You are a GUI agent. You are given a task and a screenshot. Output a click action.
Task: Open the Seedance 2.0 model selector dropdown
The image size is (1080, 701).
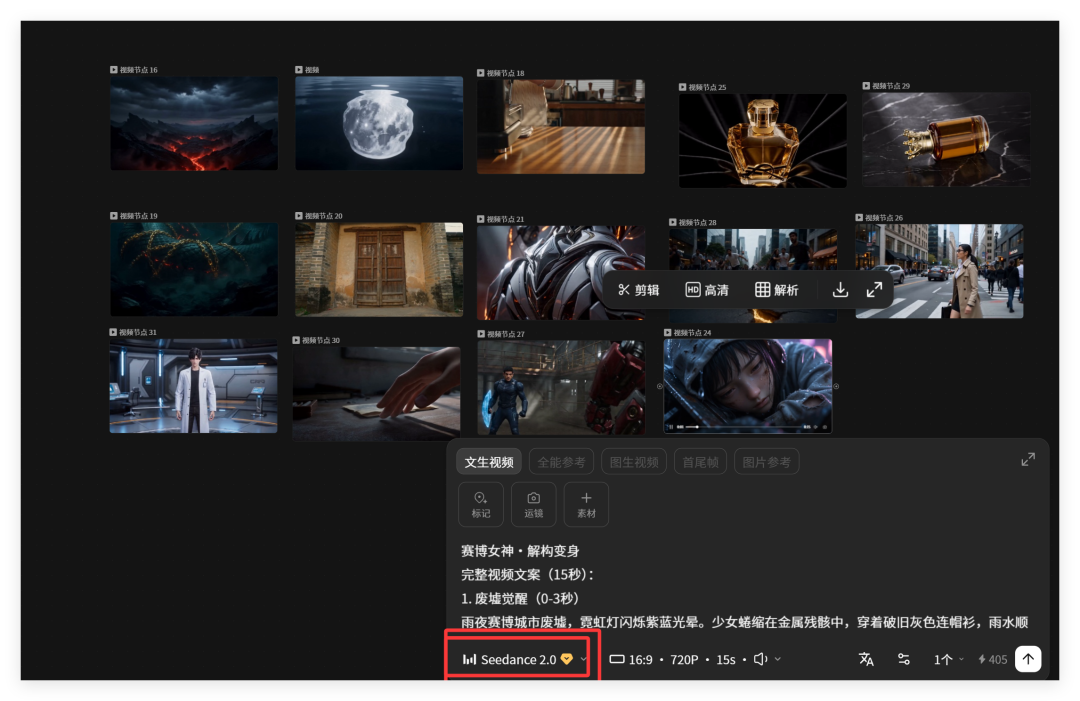[x=518, y=659]
